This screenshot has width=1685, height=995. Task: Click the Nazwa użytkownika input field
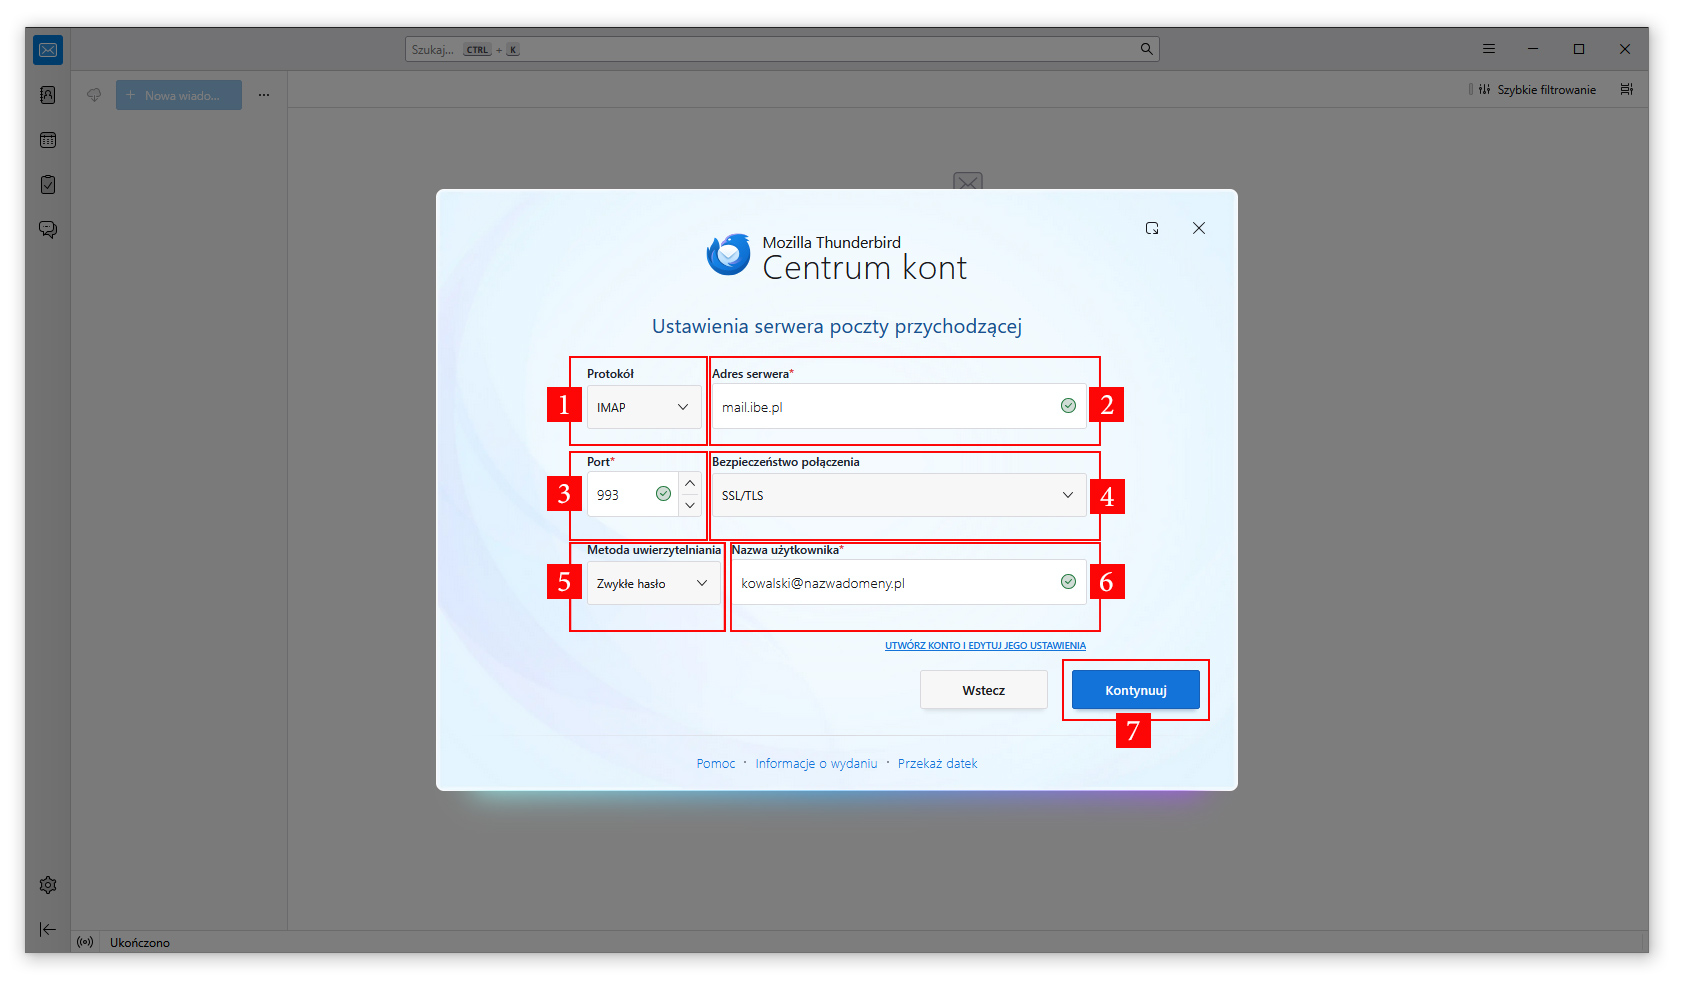coord(895,583)
